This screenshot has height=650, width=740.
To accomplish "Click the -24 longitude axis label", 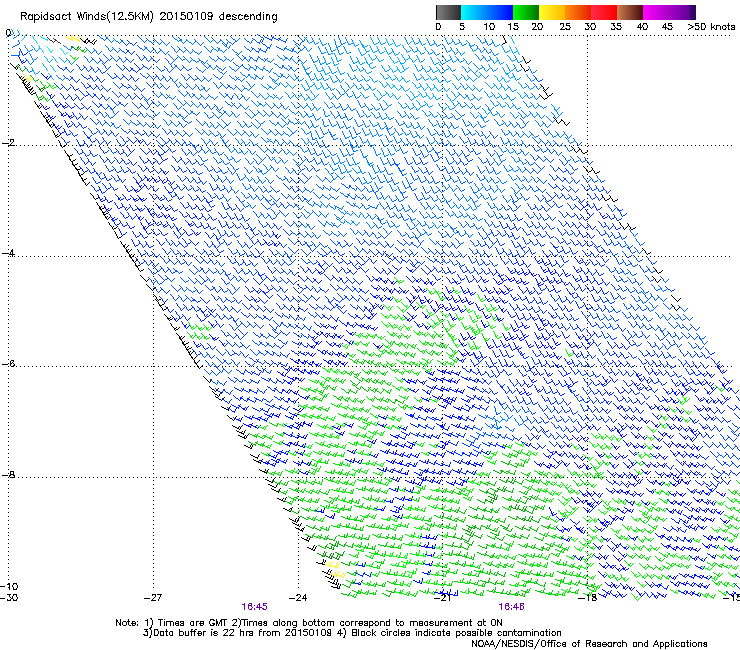I will [x=298, y=598].
